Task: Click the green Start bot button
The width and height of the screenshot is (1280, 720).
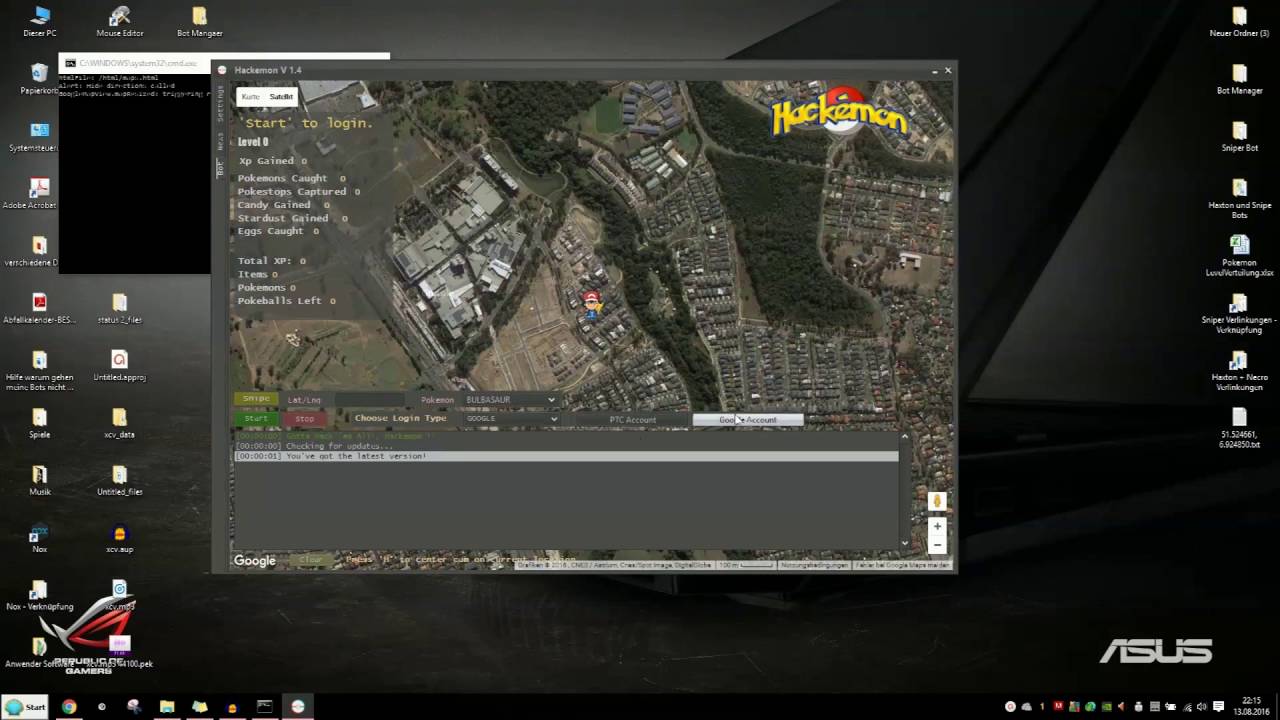Action: pos(256,419)
